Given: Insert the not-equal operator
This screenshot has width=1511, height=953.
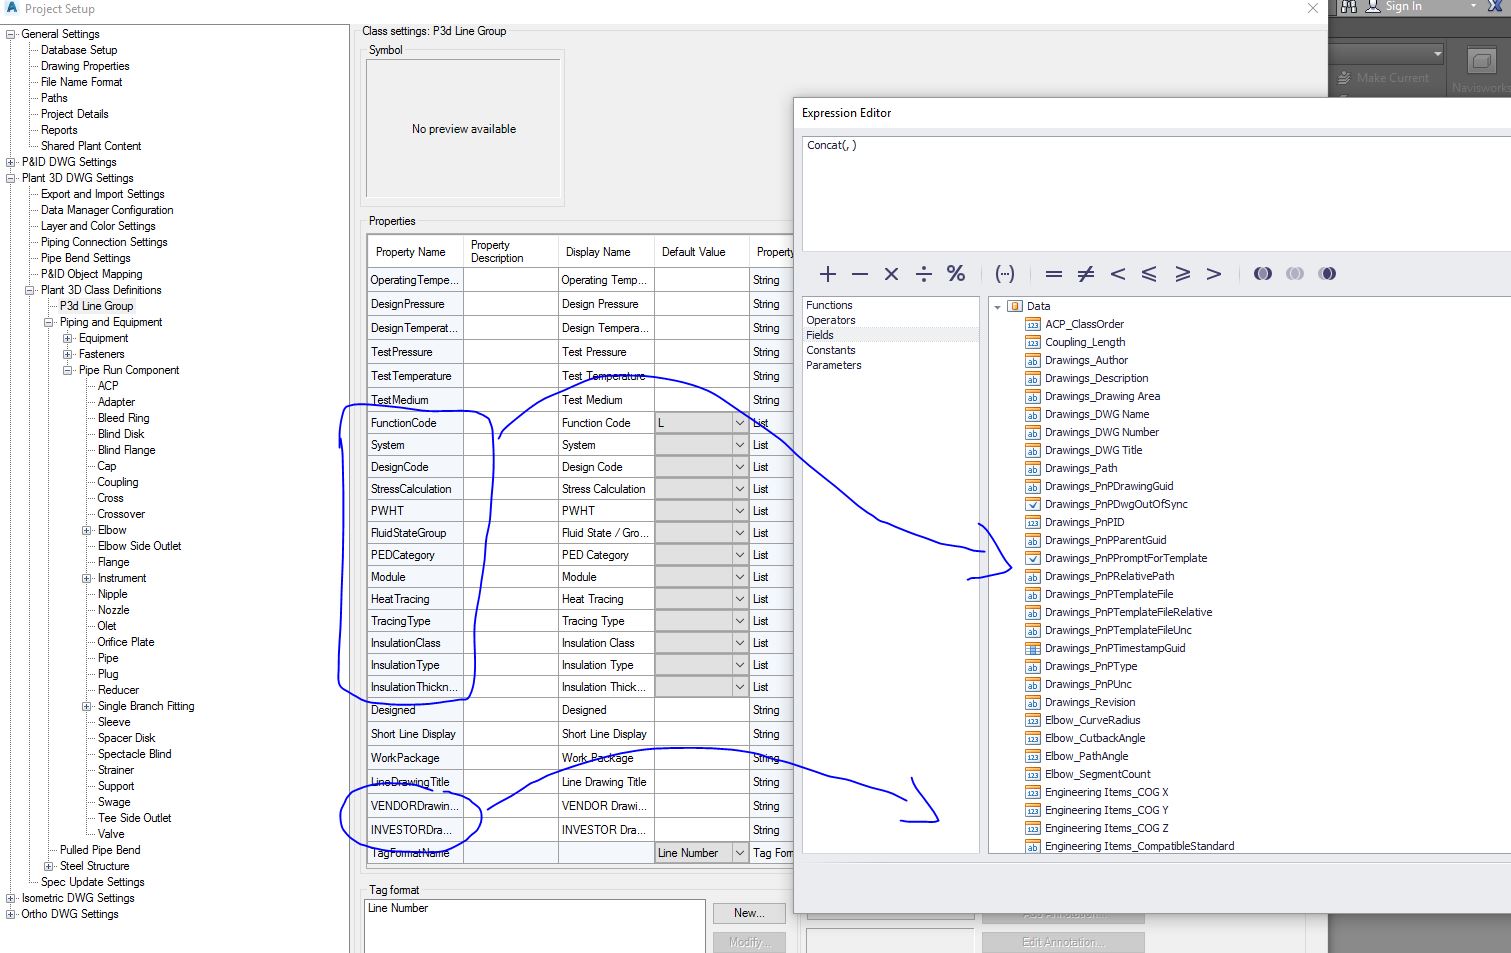Looking at the screenshot, I should tap(1086, 274).
